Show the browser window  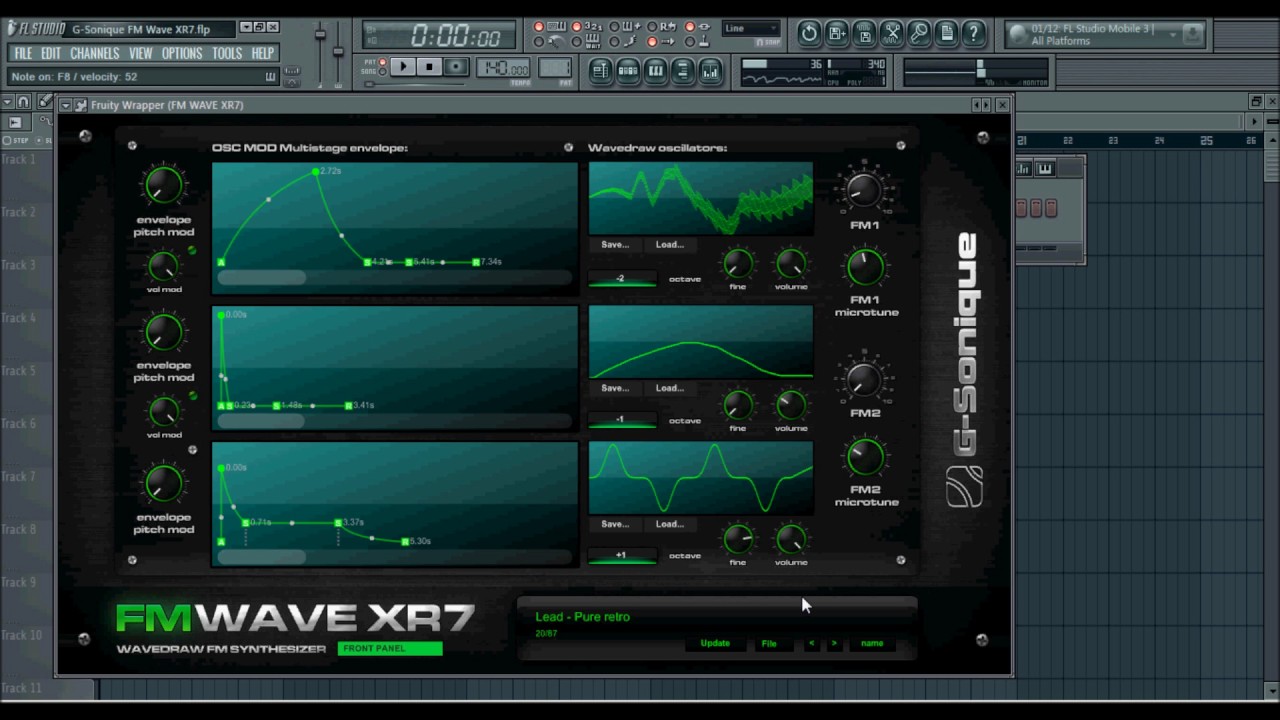(682, 70)
